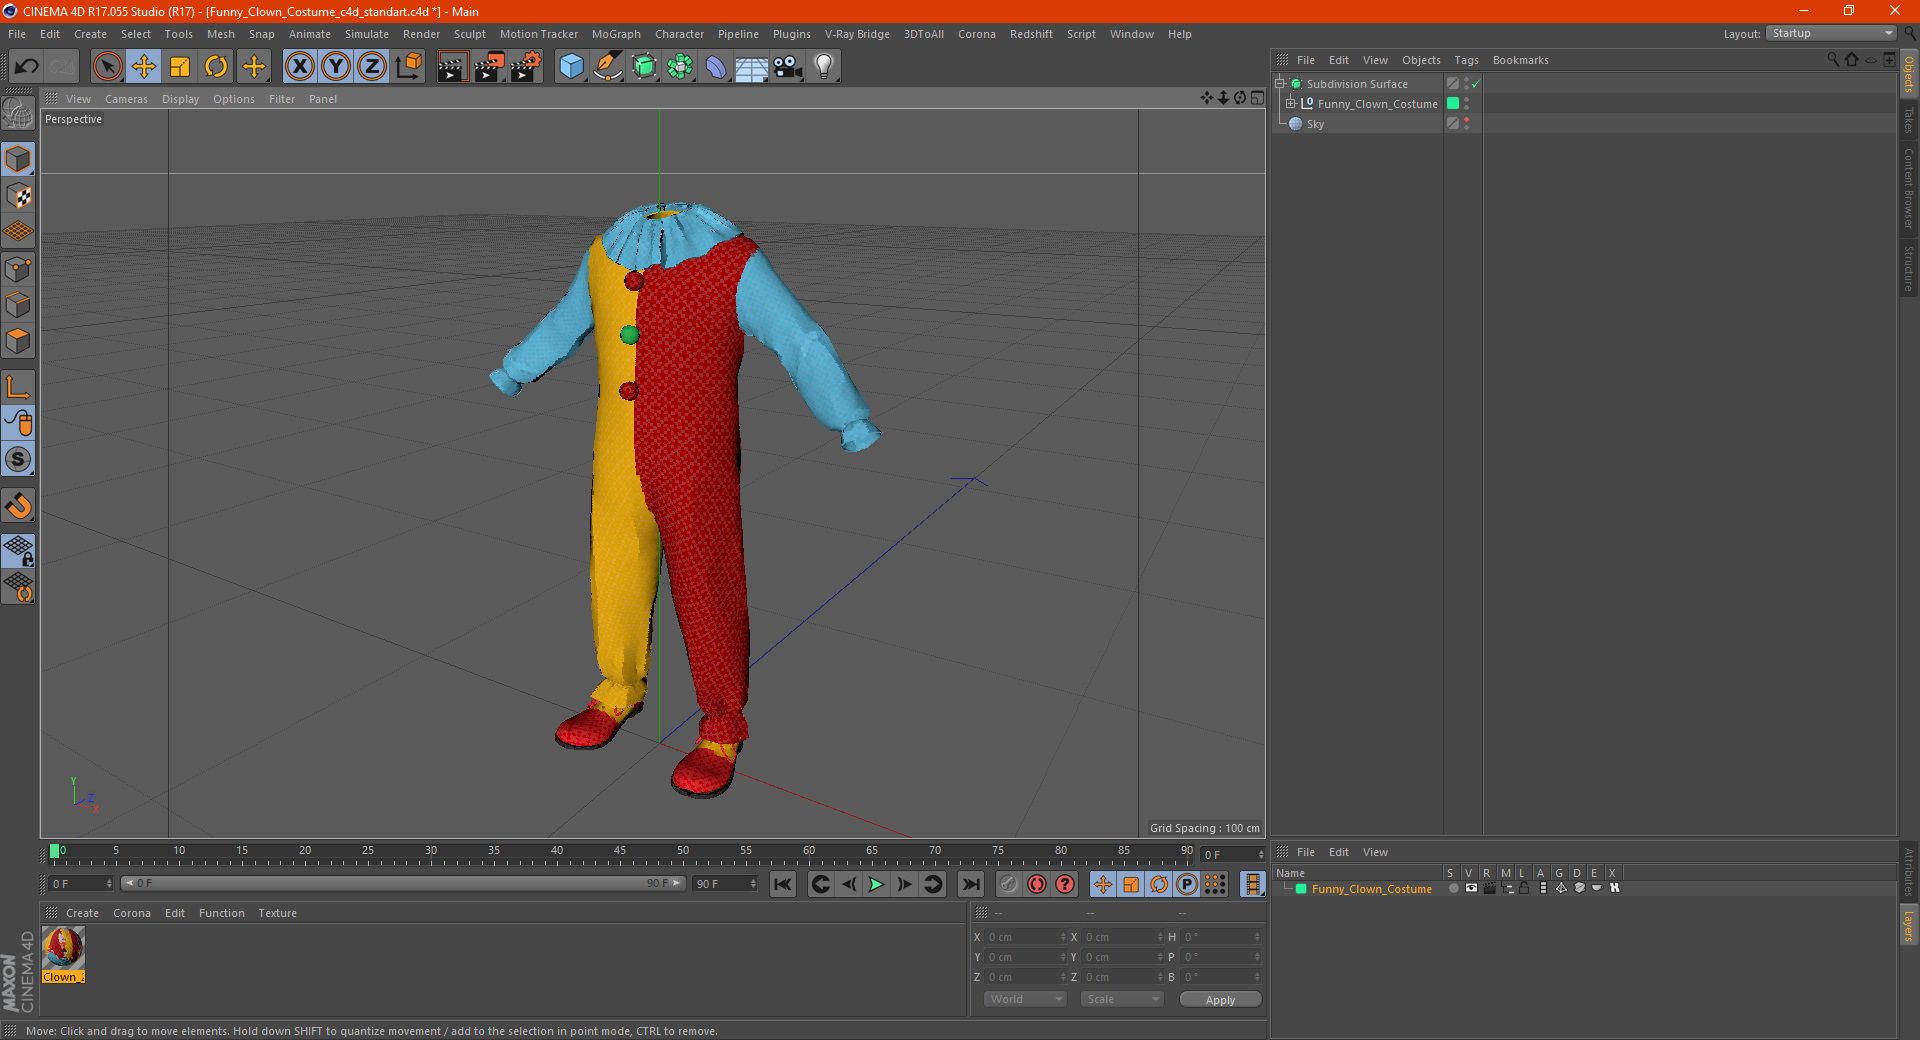Switch to Points mode
The width and height of the screenshot is (1920, 1040).
pos(18,269)
